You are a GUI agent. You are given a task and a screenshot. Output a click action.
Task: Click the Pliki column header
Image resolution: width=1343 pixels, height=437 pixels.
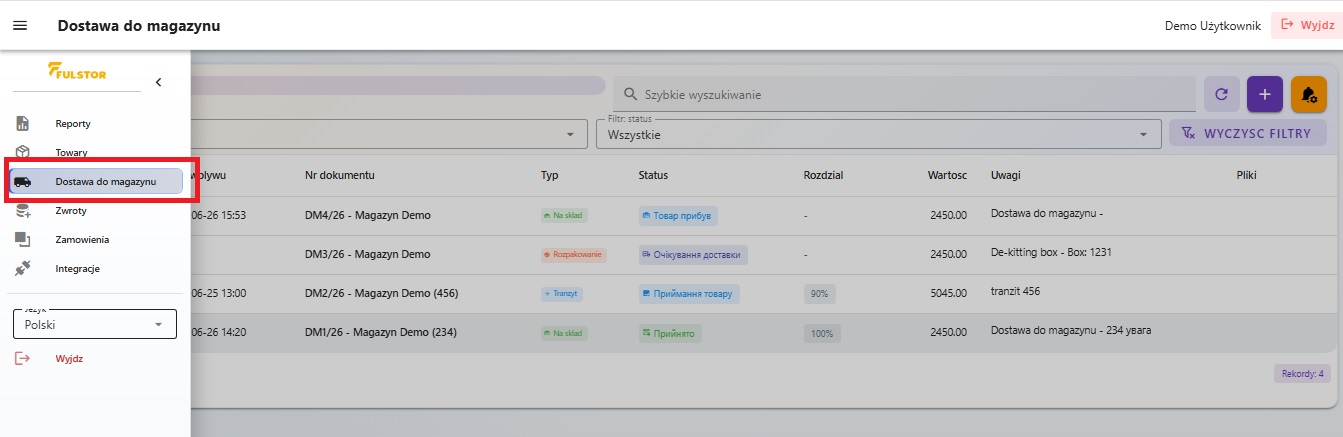[1246, 175]
